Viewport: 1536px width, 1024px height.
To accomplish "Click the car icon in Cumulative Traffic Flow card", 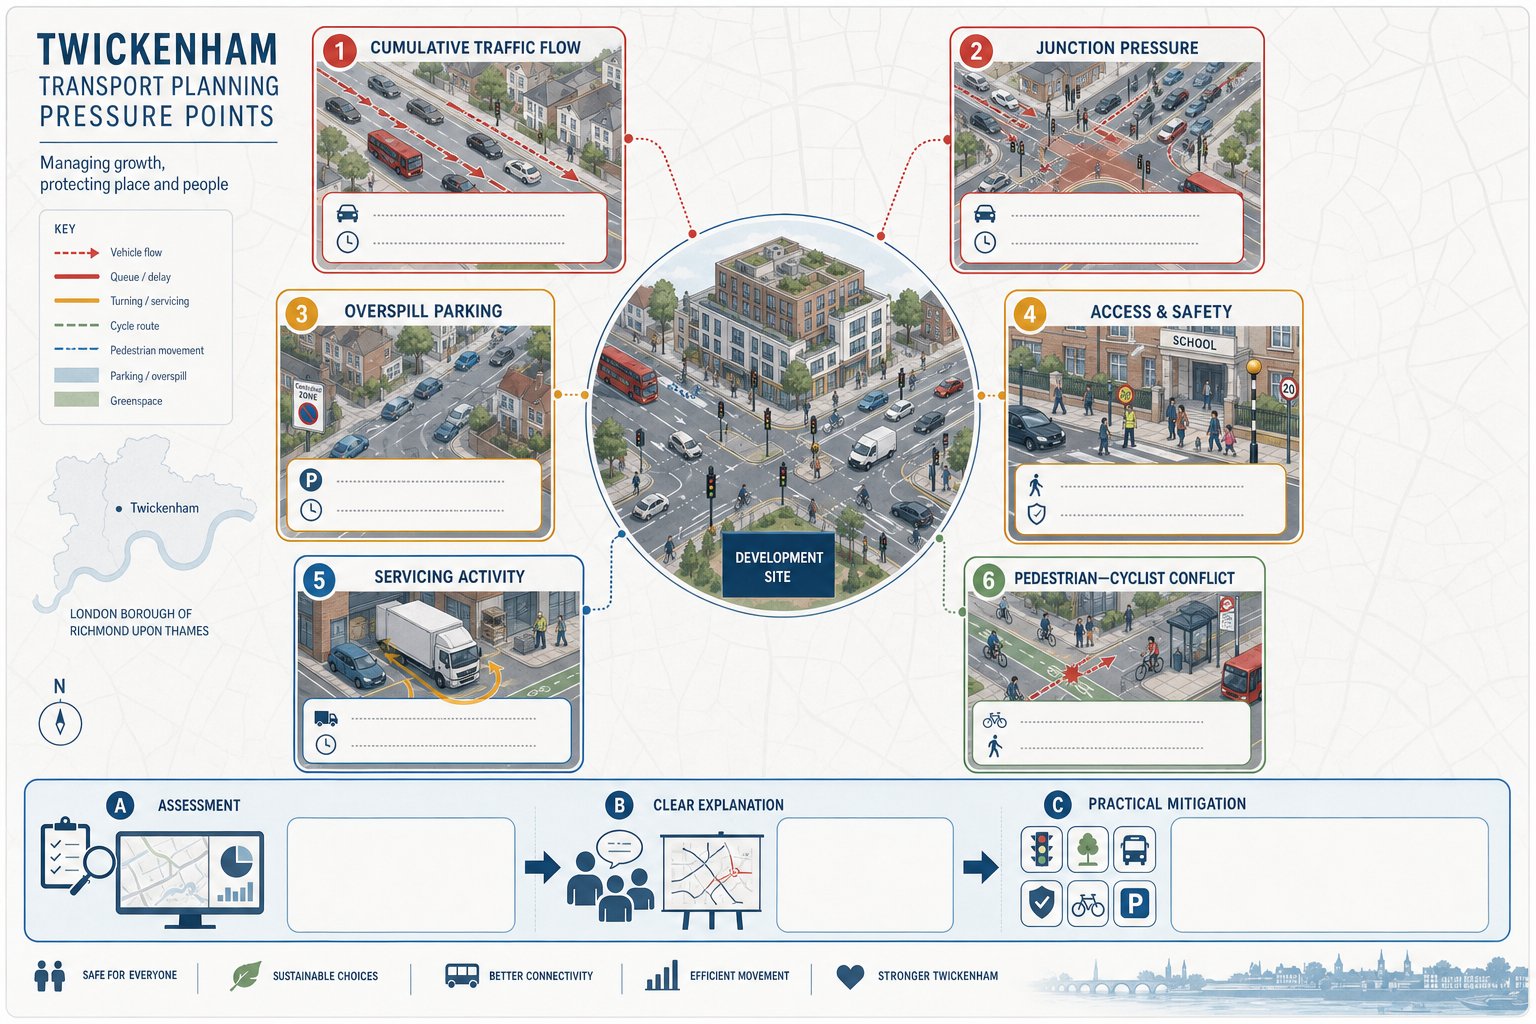I will [347, 214].
